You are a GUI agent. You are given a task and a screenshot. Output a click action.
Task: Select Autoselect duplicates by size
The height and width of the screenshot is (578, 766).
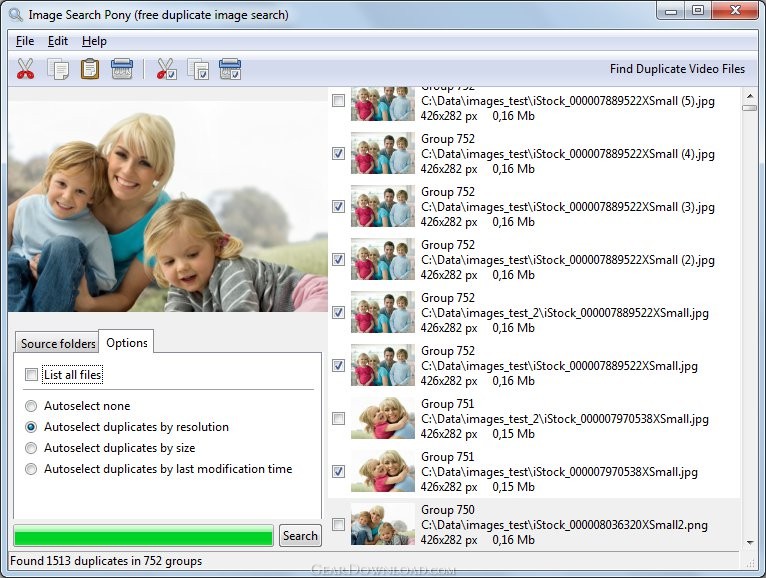click(31, 448)
